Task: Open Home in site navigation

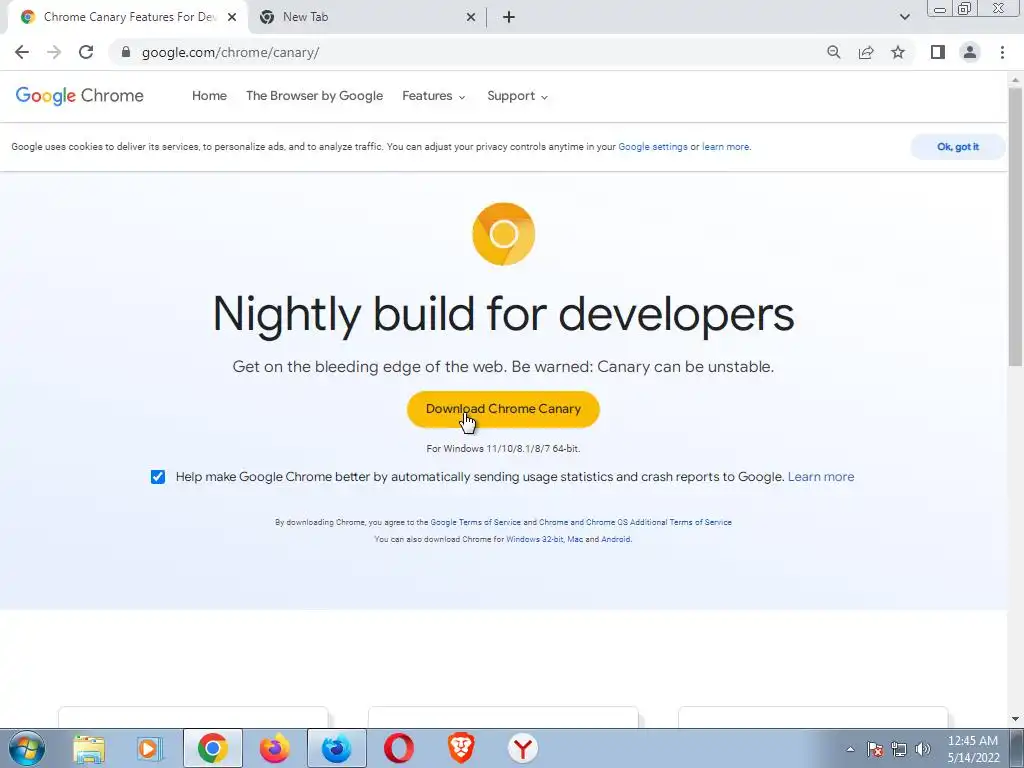Action: coord(209,96)
